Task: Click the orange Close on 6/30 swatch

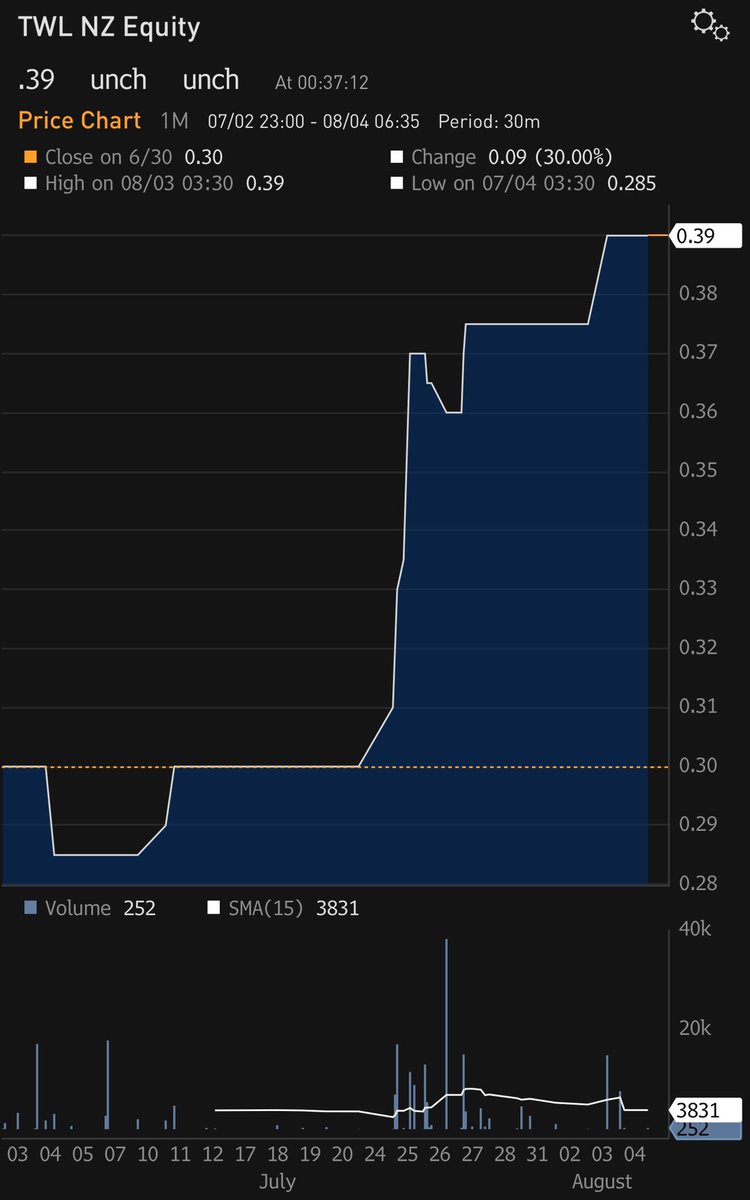Action: [x=30, y=157]
